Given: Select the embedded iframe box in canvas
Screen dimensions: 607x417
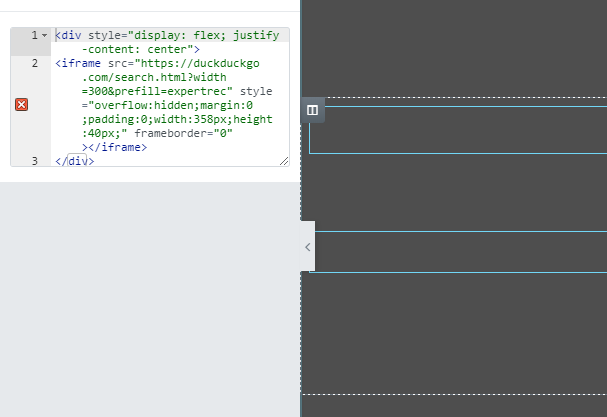Looking at the screenshot, I should [458, 130].
